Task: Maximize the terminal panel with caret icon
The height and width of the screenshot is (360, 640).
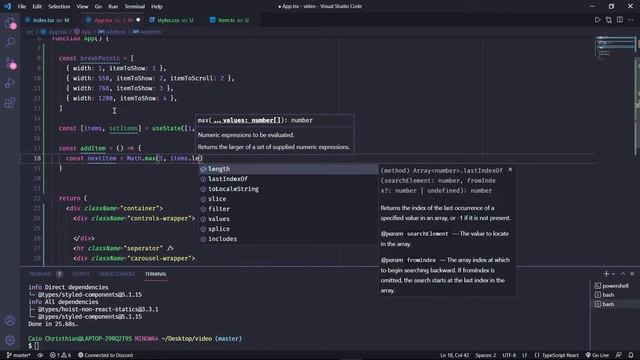Action: (623, 274)
